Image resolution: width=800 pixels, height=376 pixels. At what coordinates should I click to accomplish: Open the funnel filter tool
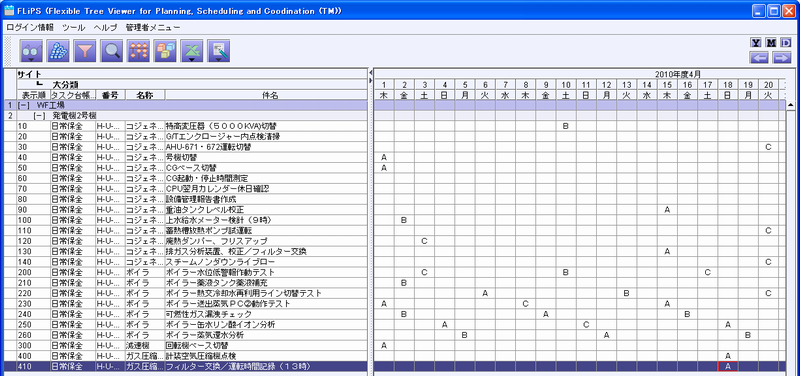coord(85,51)
